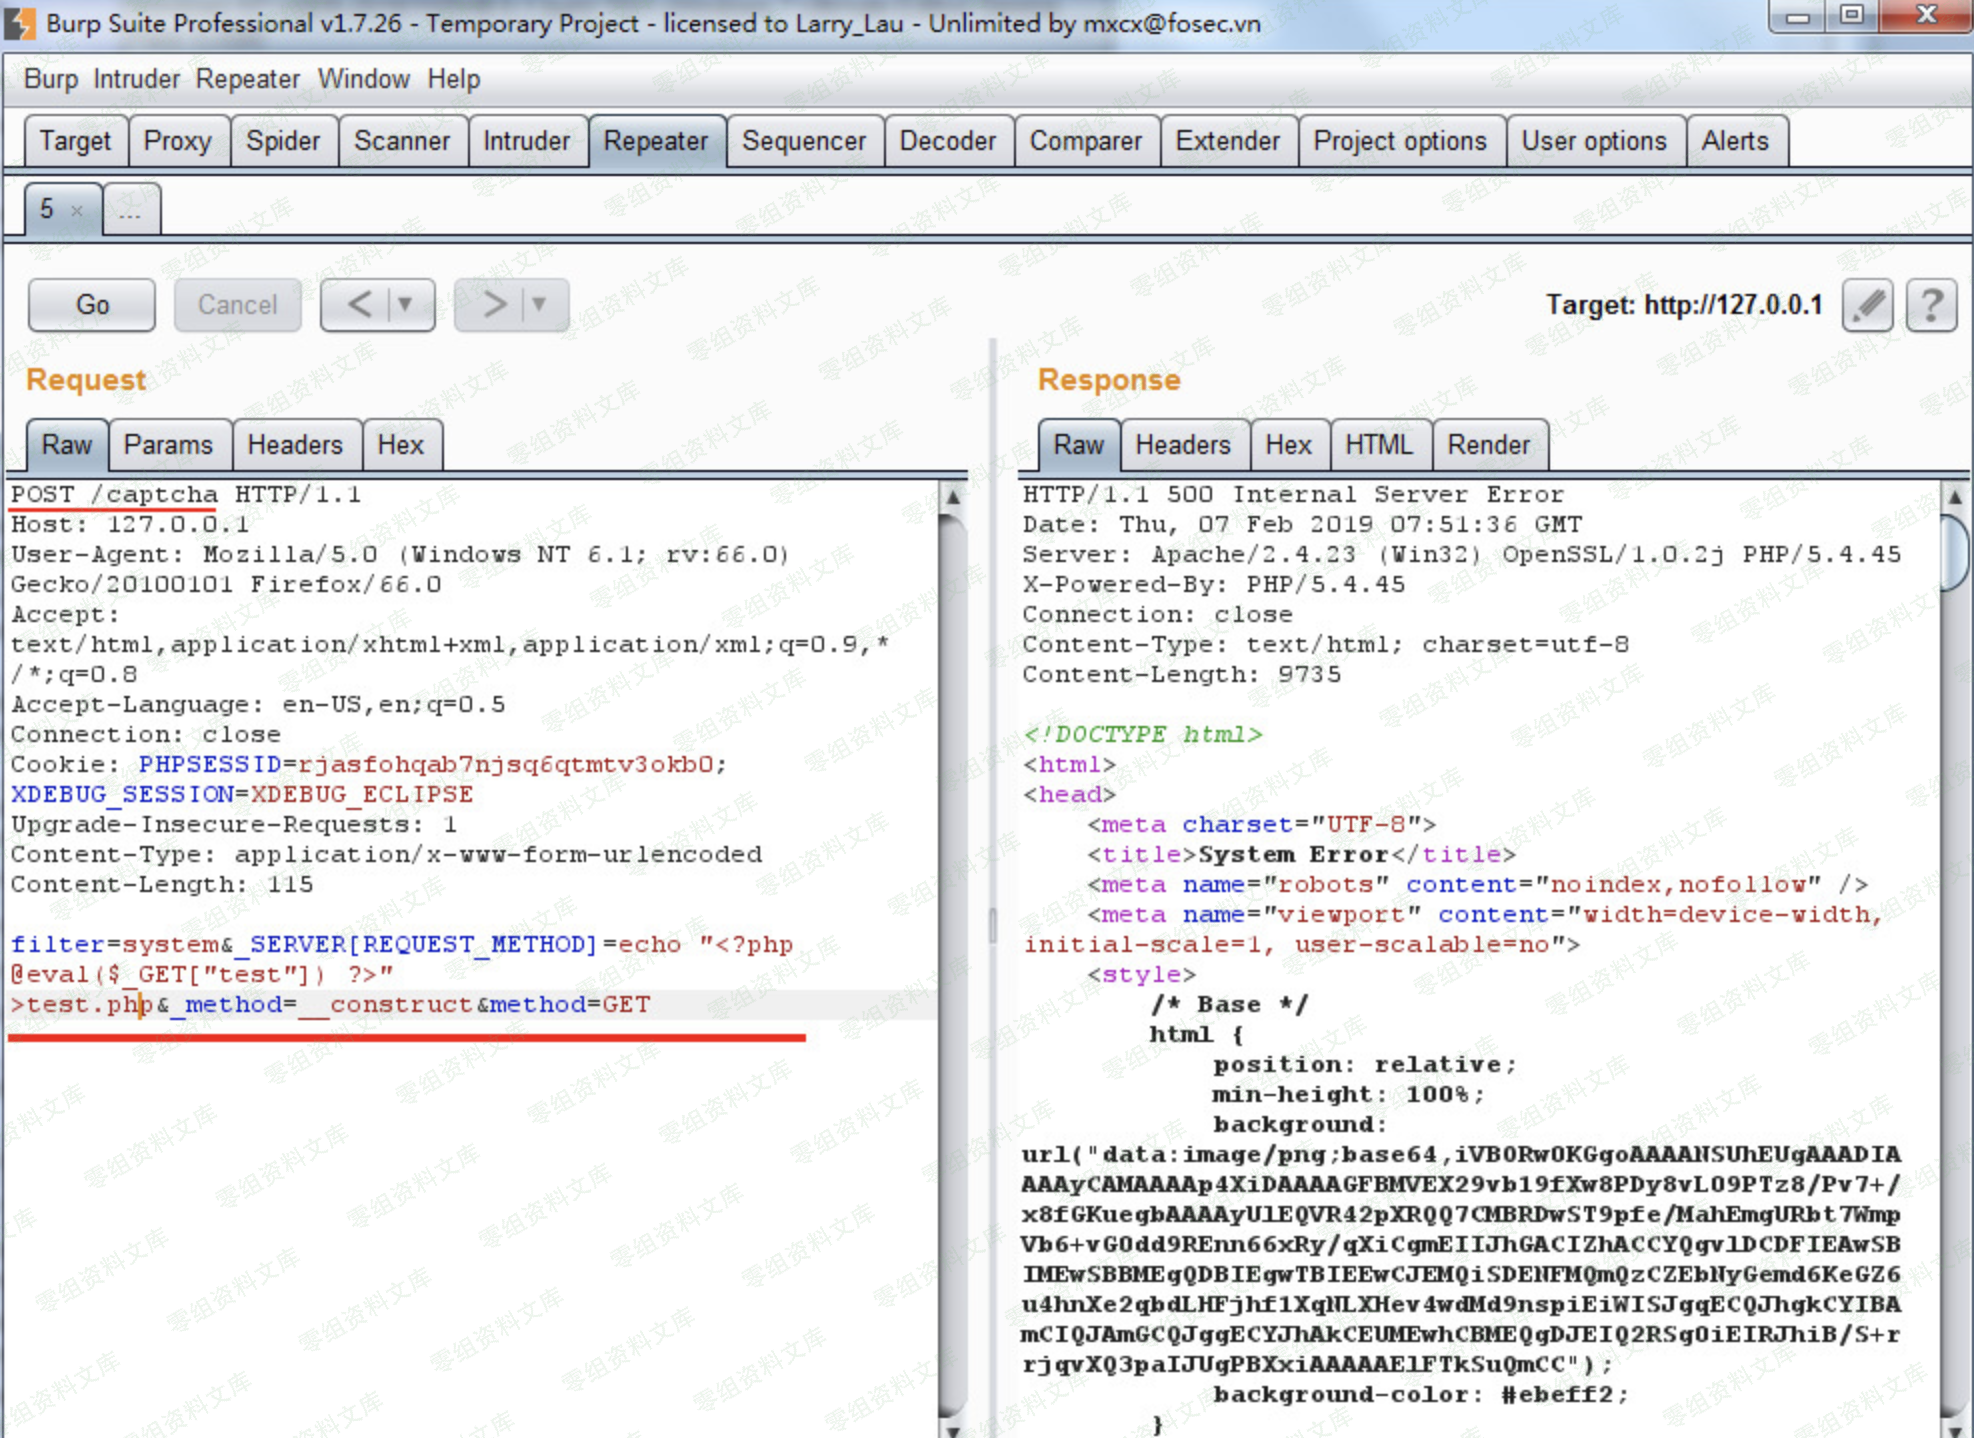Open new repeater tab with ellipsis
Image resolution: width=1974 pixels, height=1438 pixels.
click(x=131, y=211)
